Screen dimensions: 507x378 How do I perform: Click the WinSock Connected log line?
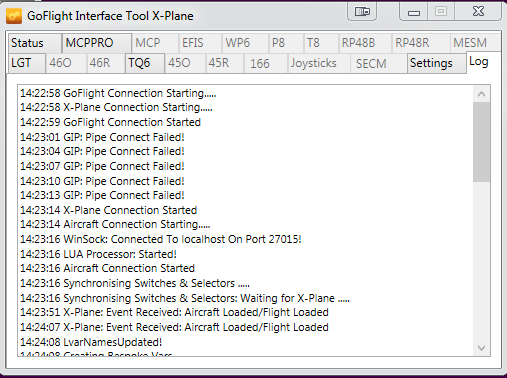(x=161, y=239)
